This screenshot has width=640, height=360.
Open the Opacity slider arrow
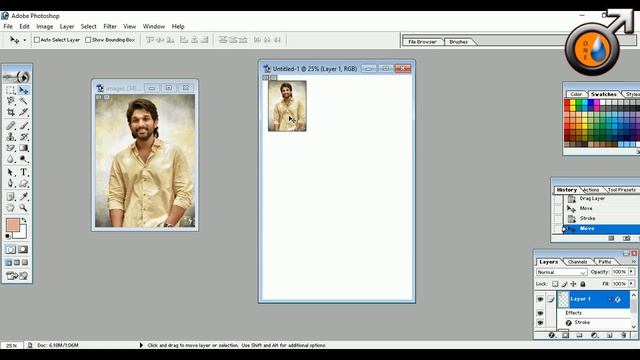[x=631, y=272]
